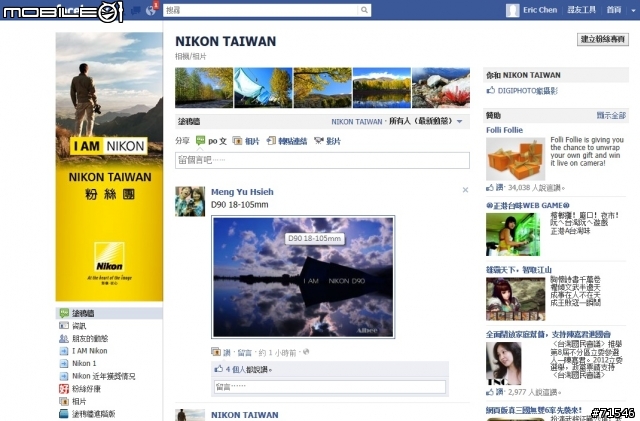This screenshot has width=640, height=421.
Task: Expand the wall filter dropdown arrow
Action: 460,122
